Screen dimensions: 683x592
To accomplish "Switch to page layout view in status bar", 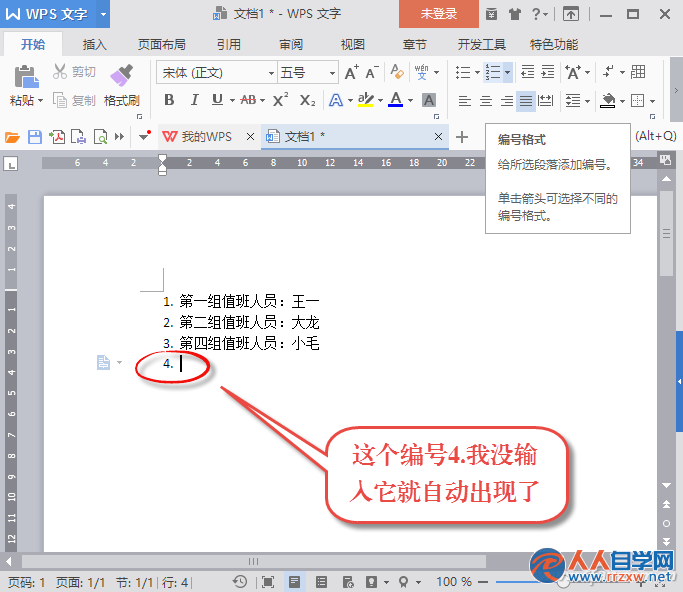I will tap(294, 582).
